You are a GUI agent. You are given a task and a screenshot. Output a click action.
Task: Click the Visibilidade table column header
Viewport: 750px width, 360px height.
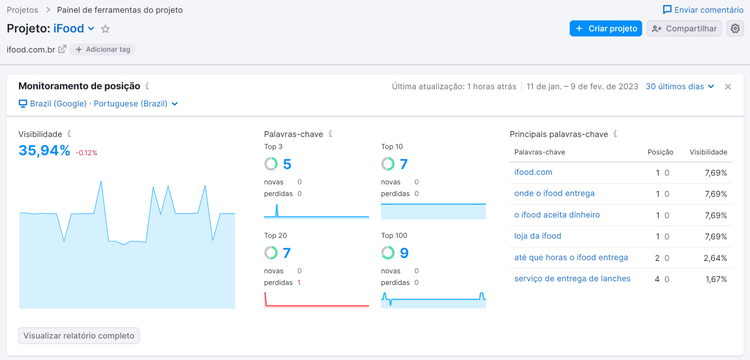[x=708, y=153]
